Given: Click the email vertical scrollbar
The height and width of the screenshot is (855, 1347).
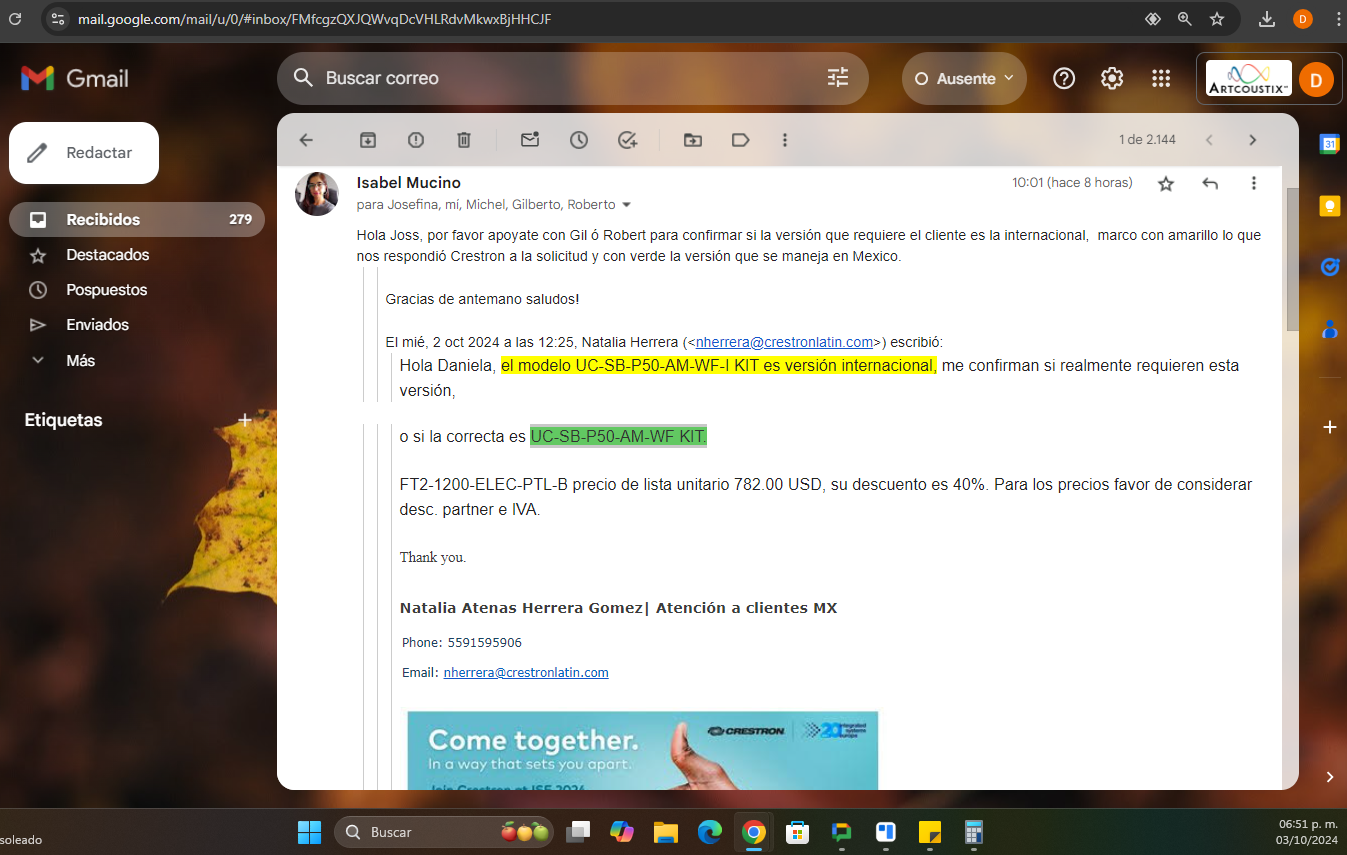Looking at the screenshot, I should (x=1292, y=258).
